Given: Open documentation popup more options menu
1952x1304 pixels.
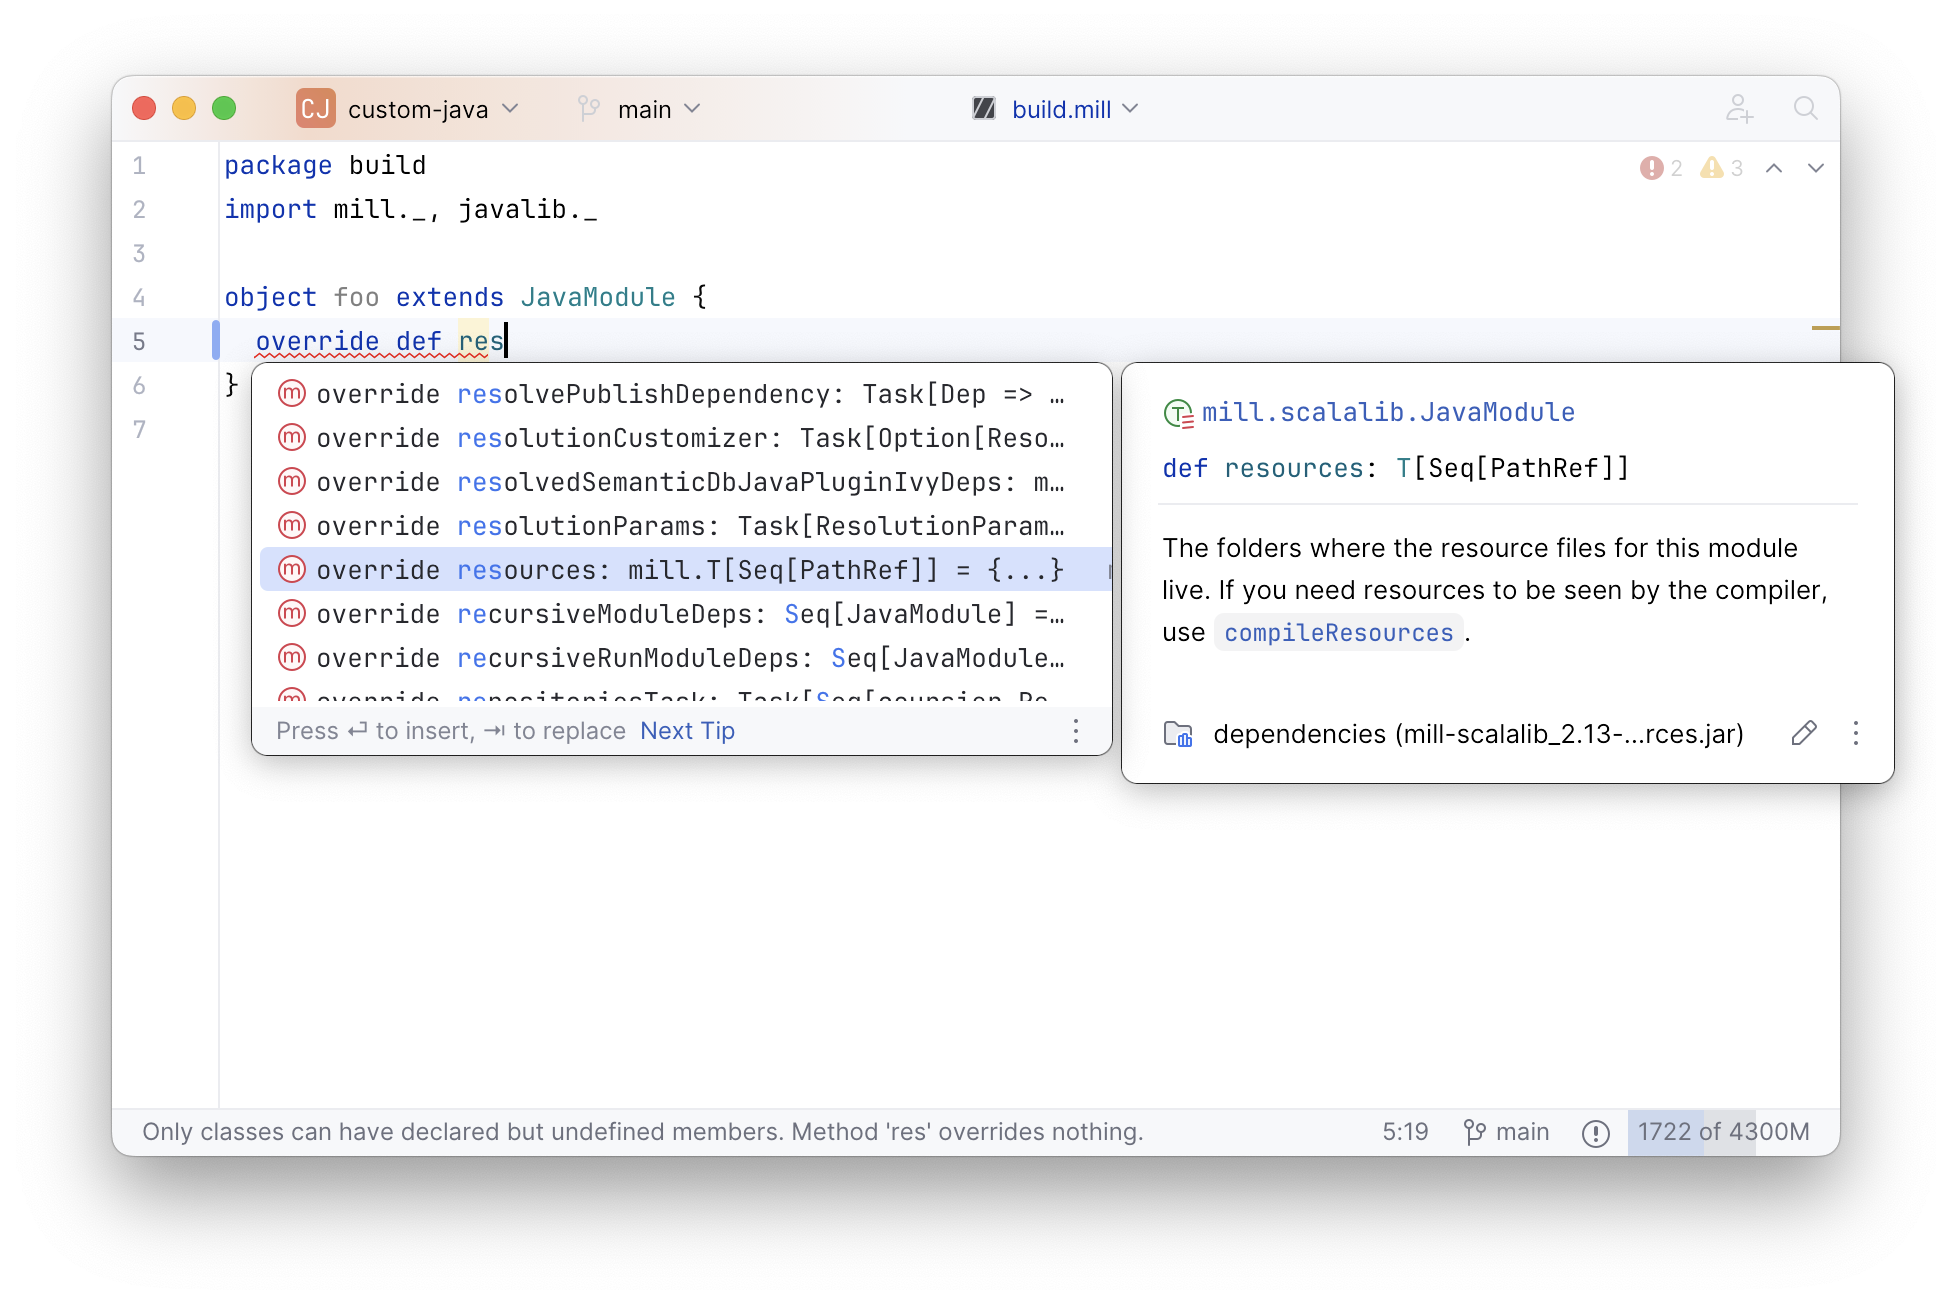Looking at the screenshot, I should (x=1856, y=733).
